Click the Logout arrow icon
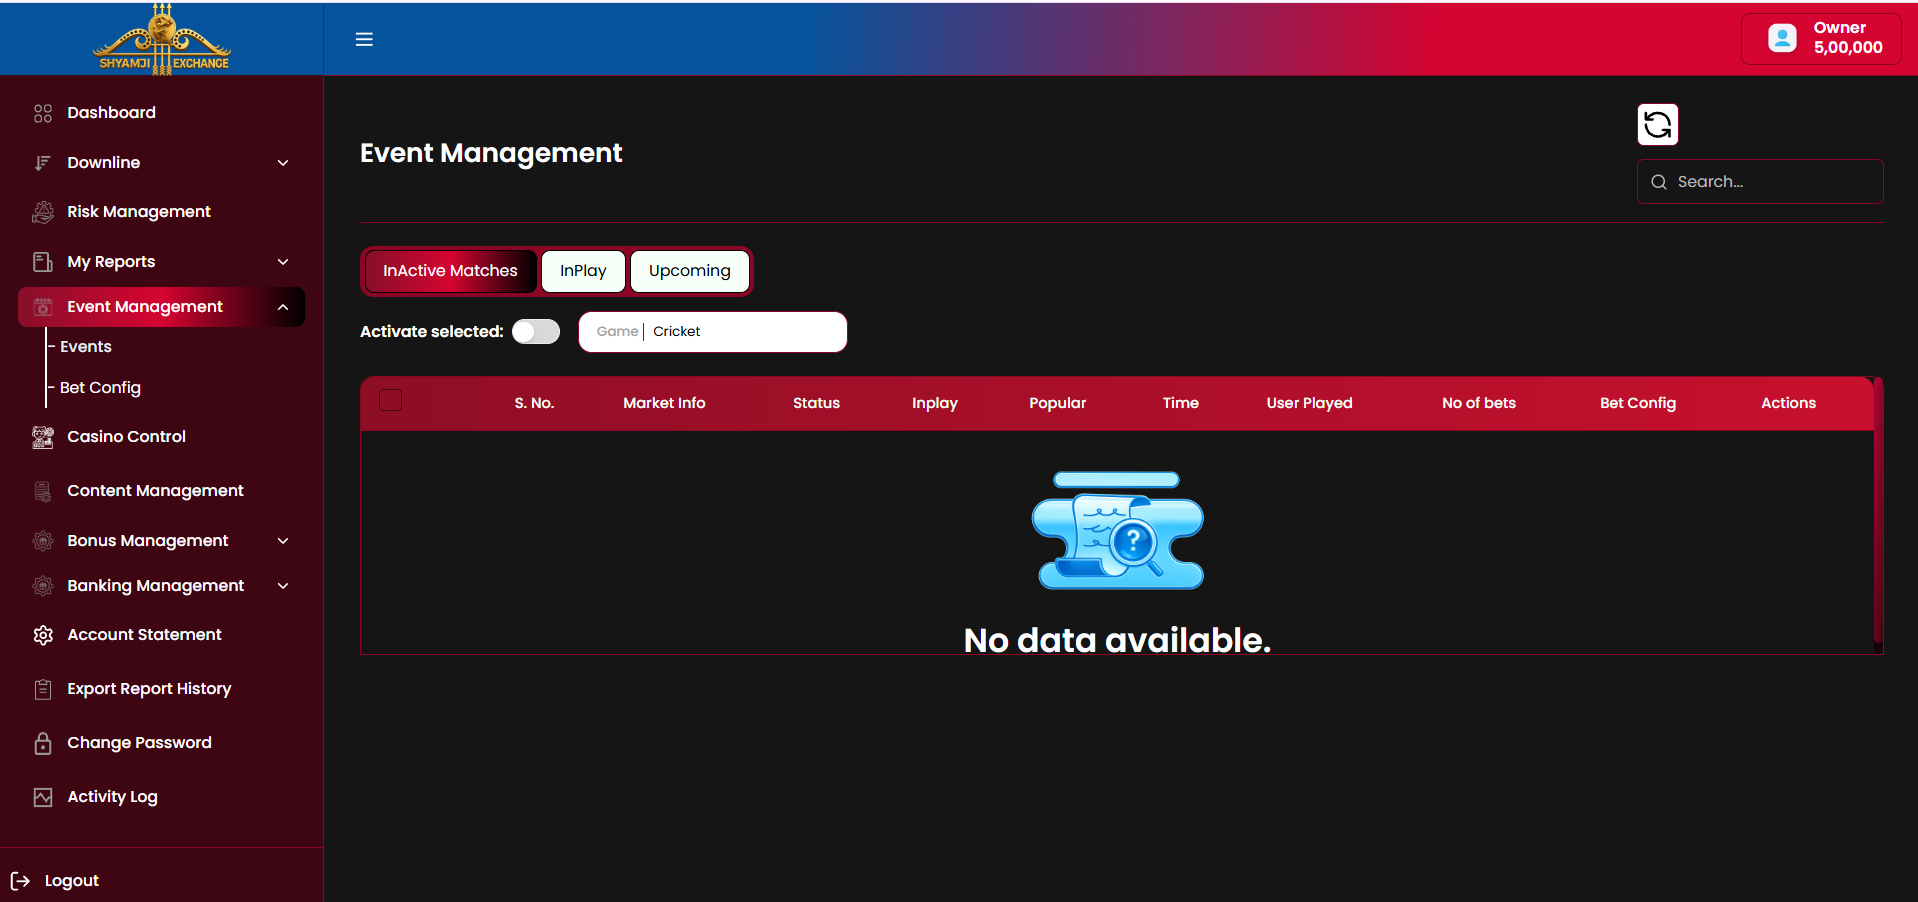 [x=20, y=881]
